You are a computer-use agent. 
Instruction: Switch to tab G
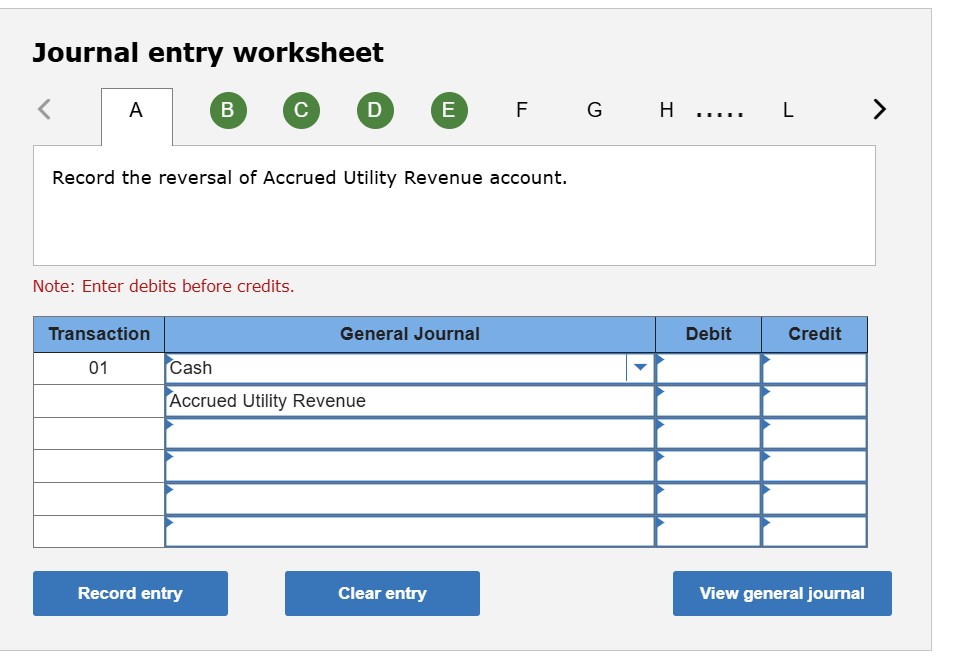tap(594, 110)
